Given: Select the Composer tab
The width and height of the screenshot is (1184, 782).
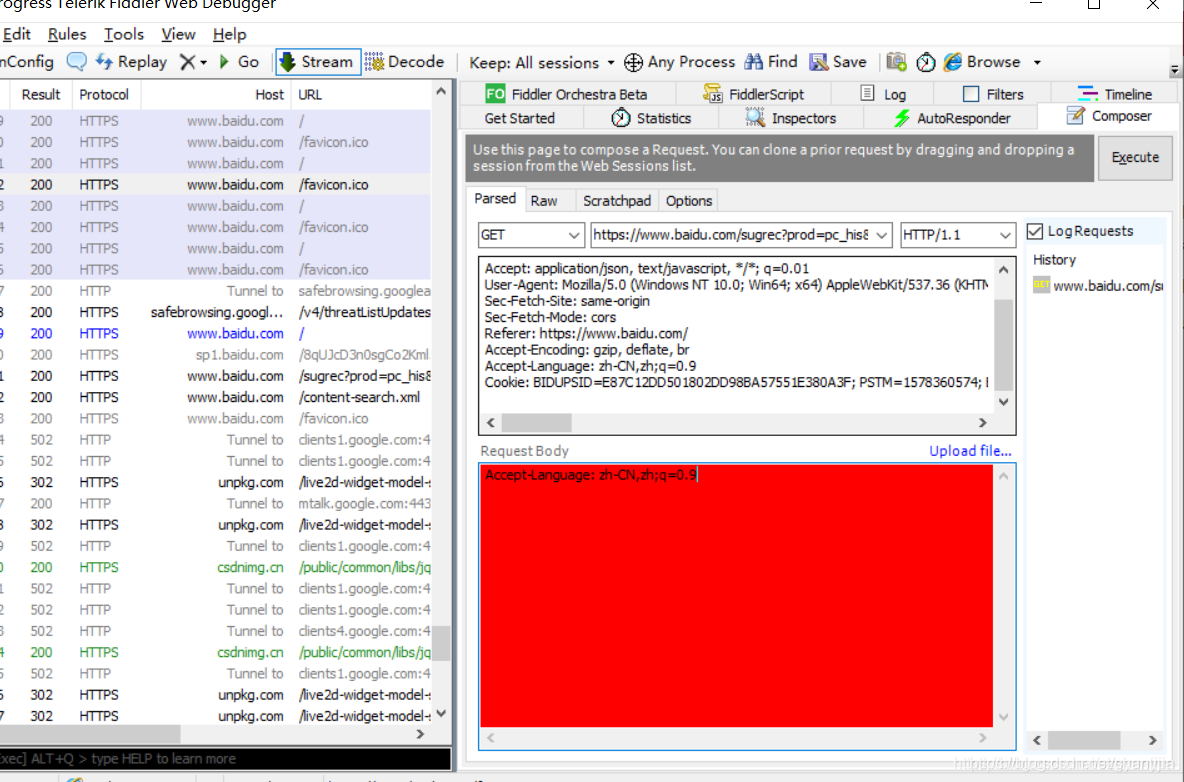Looking at the screenshot, I should tap(1108, 116).
